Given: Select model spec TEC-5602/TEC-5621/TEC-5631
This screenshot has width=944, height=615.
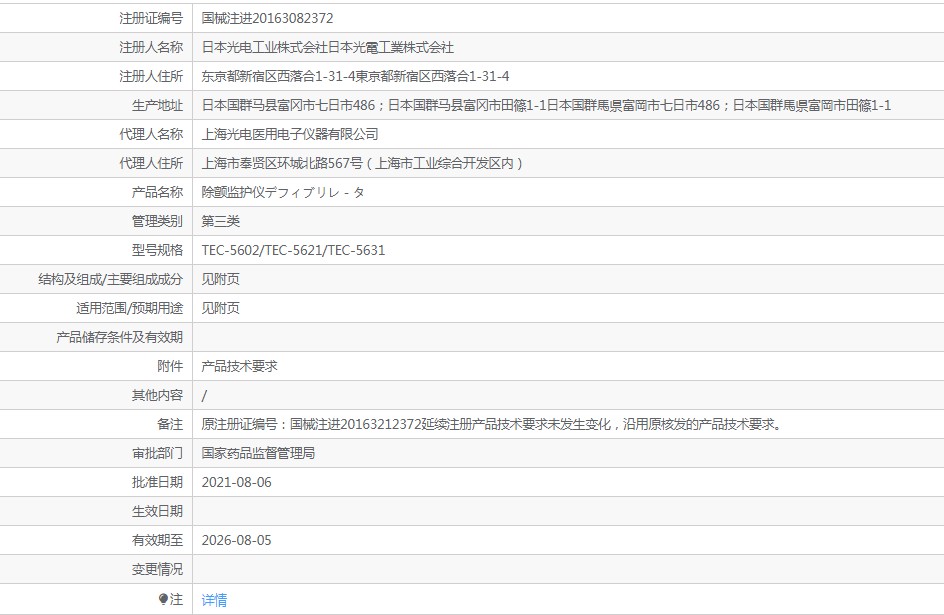Looking at the screenshot, I should click(293, 250).
